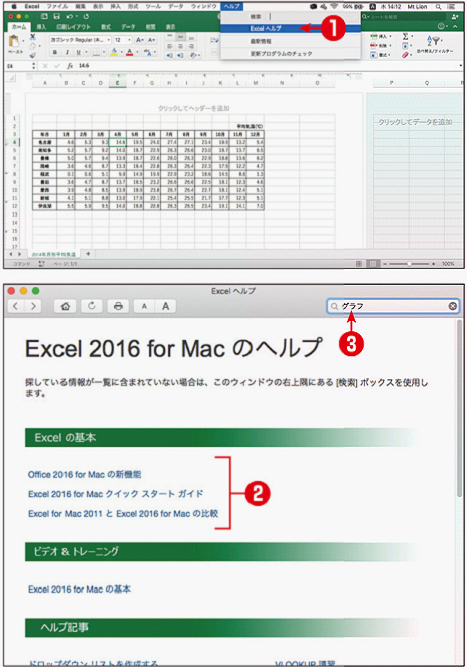467x667 pixels.
Task: Click the fx insert function icon
Action: (71, 66)
